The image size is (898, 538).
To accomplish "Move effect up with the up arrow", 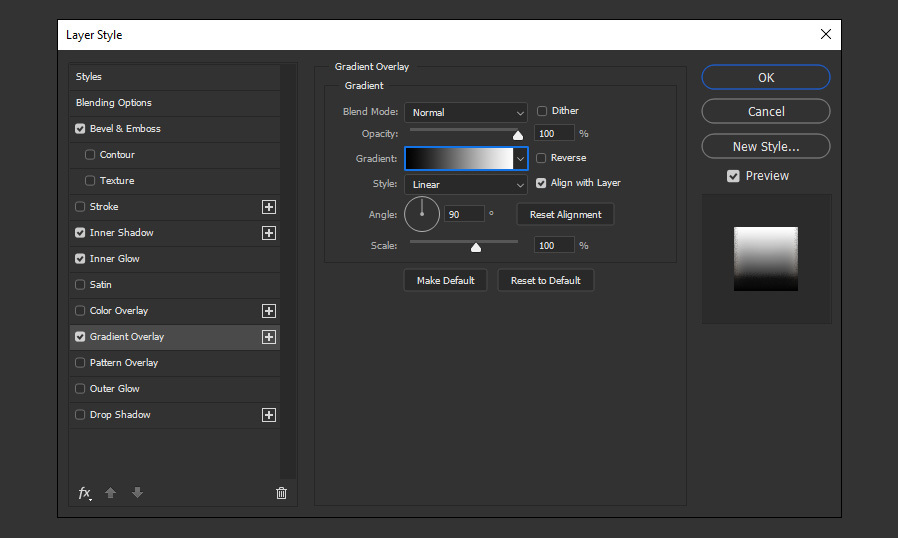I will (111, 493).
